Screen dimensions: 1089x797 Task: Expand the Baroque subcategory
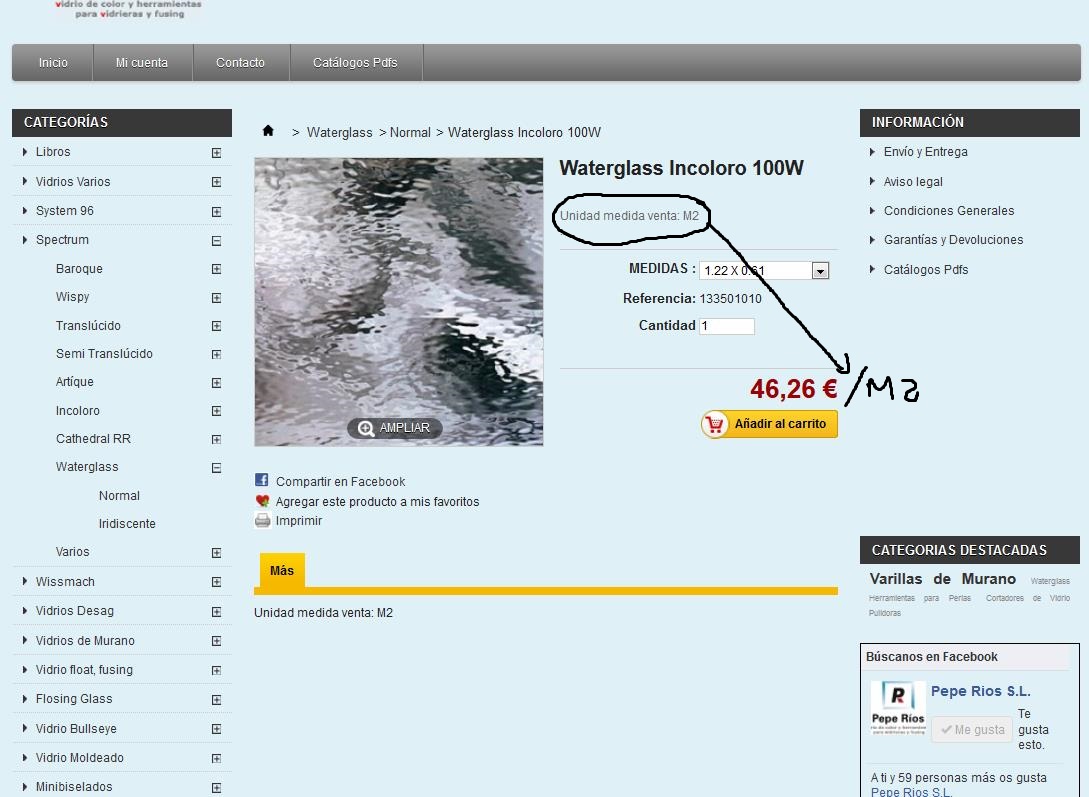tap(217, 269)
